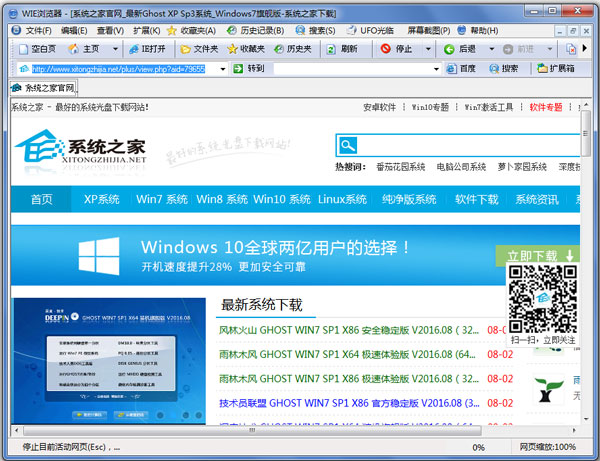600x461 pixels.
Task: Expand the forward button dropdown arrow
Action: 550,49
